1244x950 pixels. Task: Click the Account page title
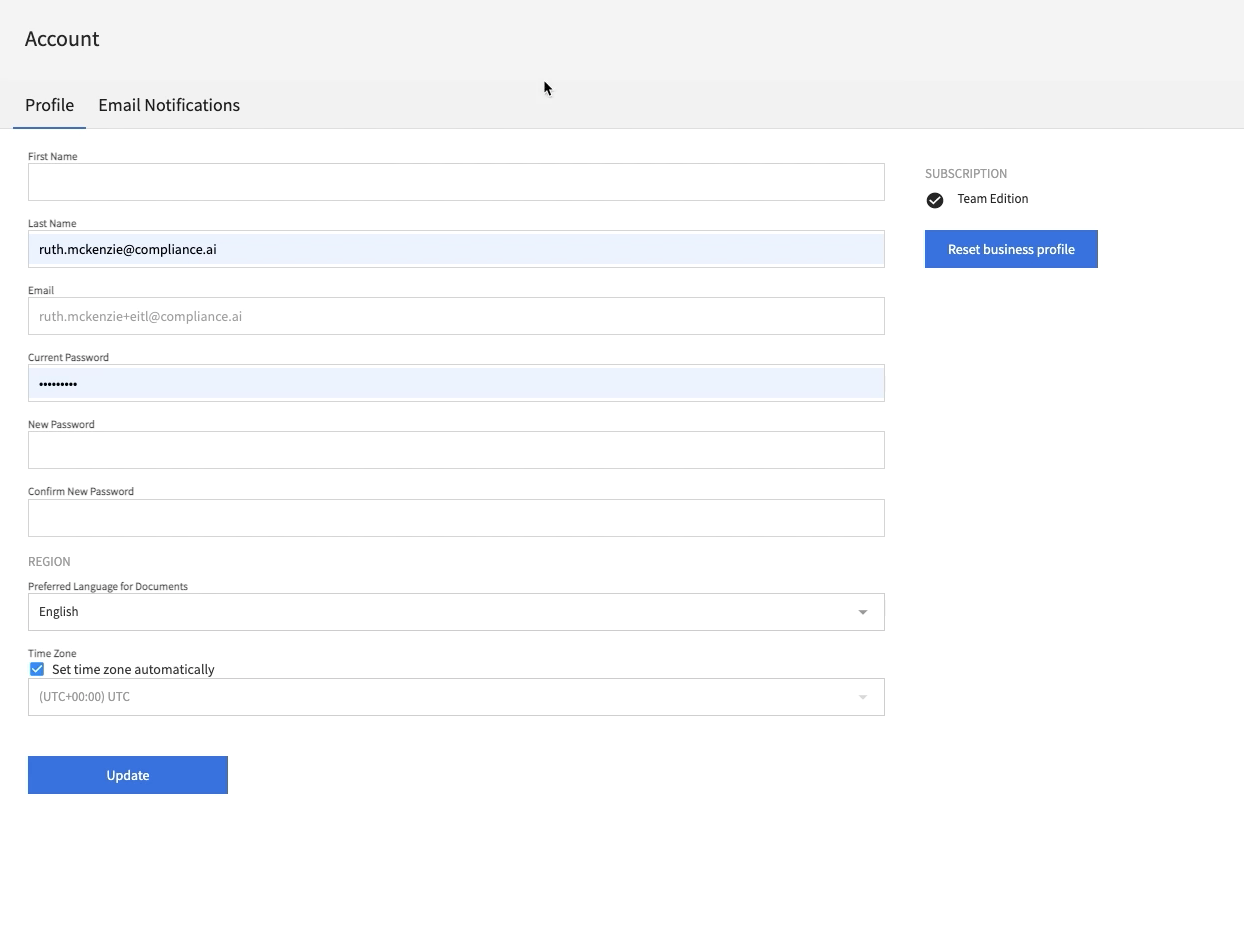tap(62, 39)
